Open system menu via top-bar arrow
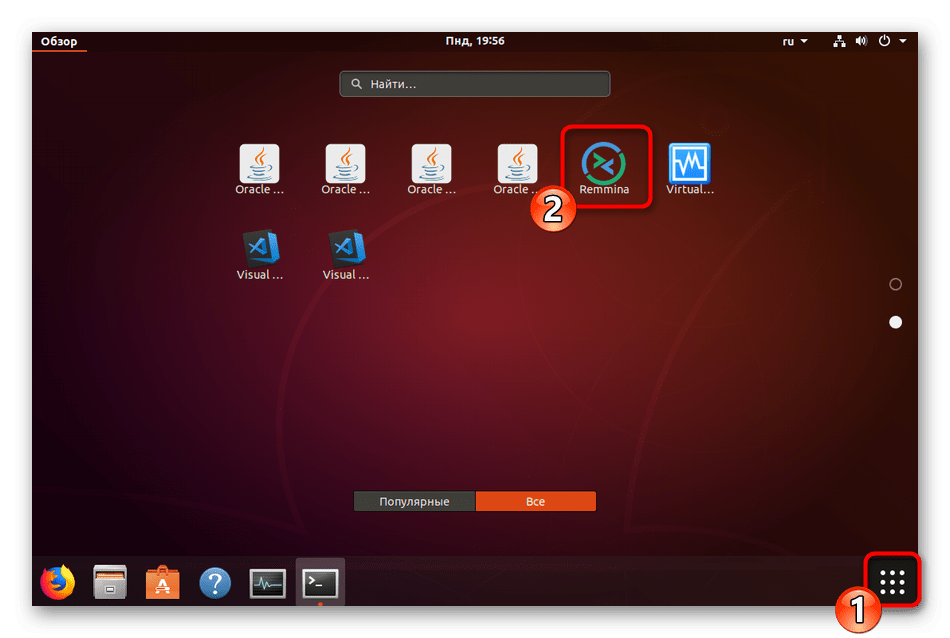Viewport: 950px width, 638px height. pyautogui.click(x=903, y=41)
